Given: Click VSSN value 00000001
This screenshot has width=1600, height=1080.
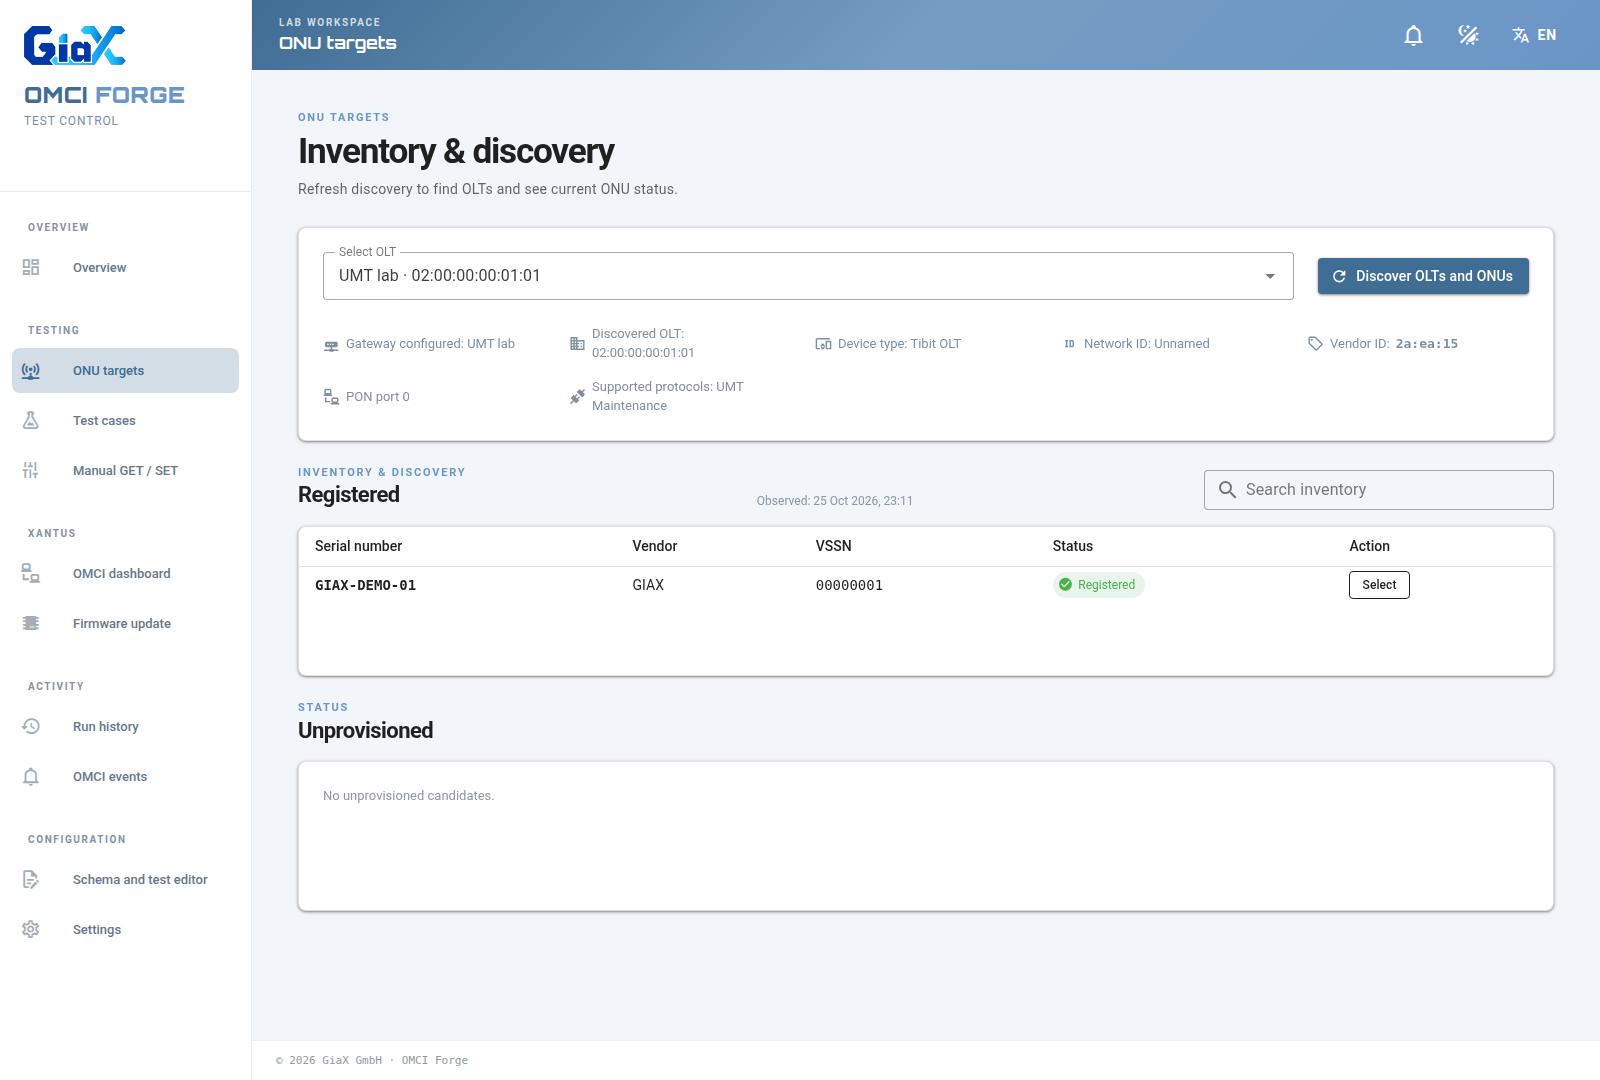Looking at the screenshot, I should (x=849, y=585).
